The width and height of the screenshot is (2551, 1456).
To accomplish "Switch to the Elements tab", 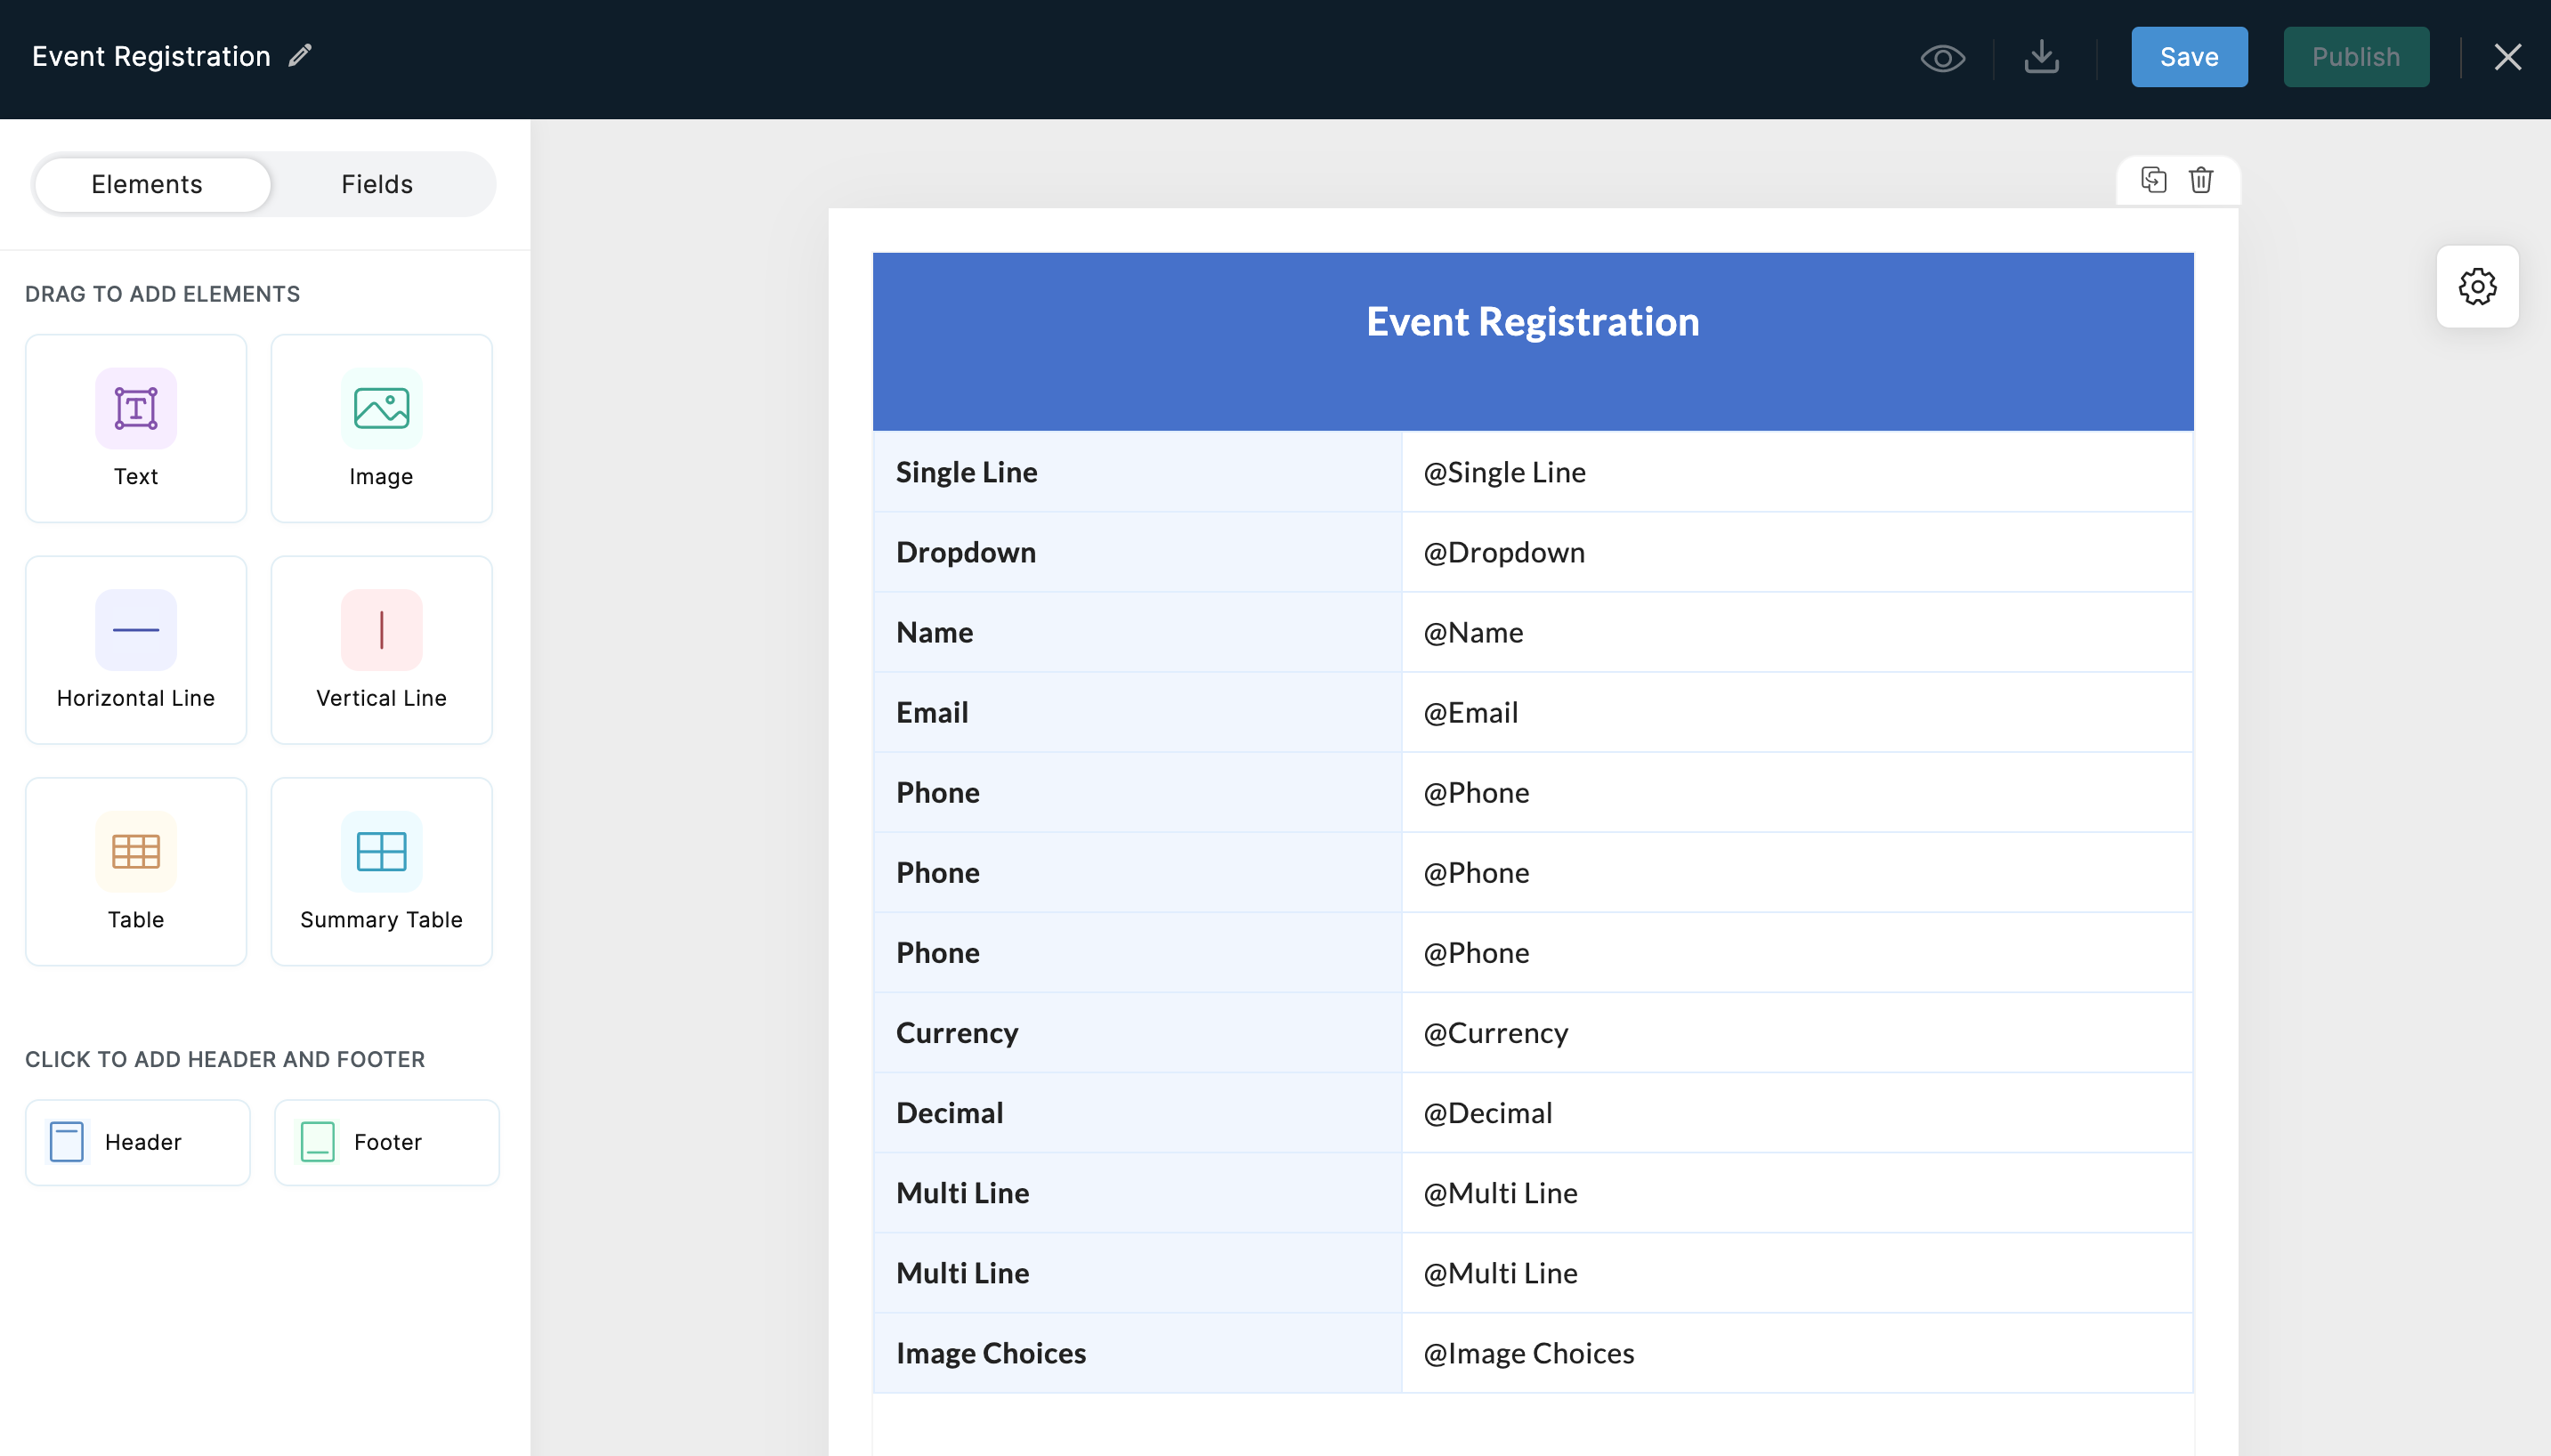I will click(x=145, y=182).
